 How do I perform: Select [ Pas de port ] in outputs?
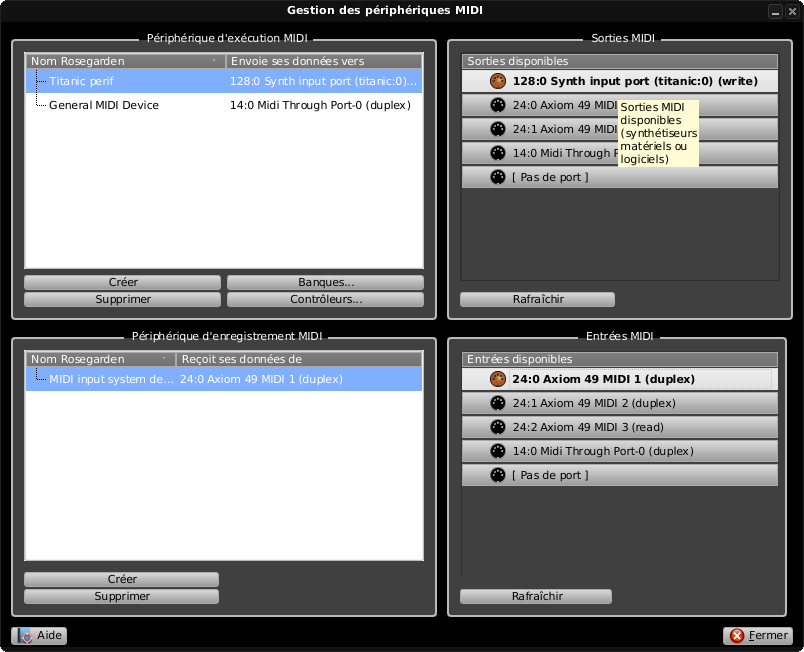point(619,177)
